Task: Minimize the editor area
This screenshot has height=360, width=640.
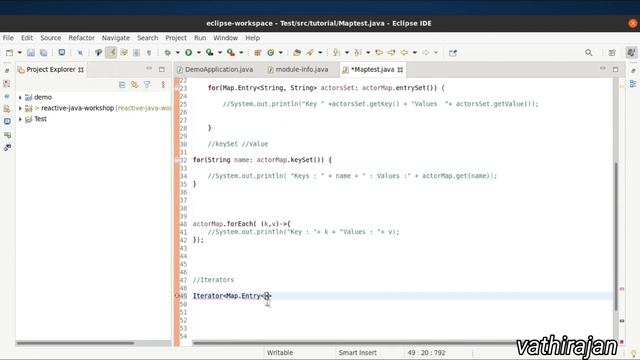Action: (x=603, y=69)
